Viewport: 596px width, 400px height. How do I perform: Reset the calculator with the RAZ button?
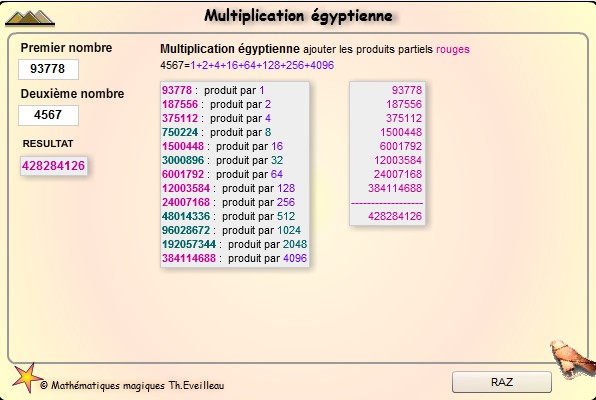[502, 382]
